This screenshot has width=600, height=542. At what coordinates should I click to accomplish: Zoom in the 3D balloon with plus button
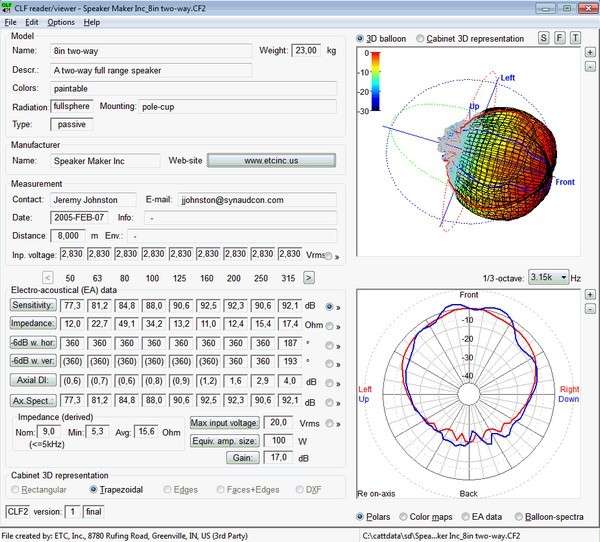tap(590, 52)
